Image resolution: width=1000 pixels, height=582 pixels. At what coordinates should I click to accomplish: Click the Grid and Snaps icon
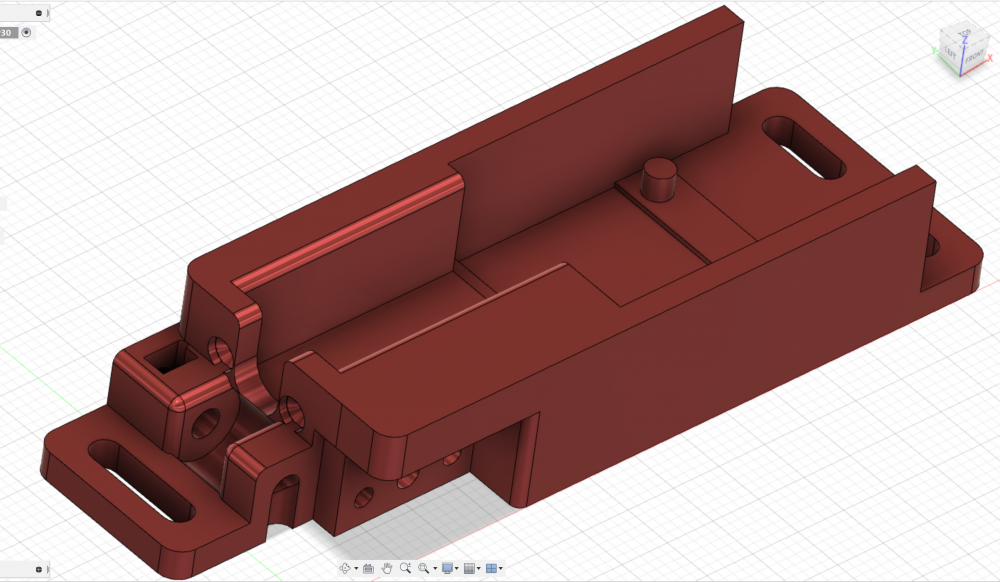[469, 568]
